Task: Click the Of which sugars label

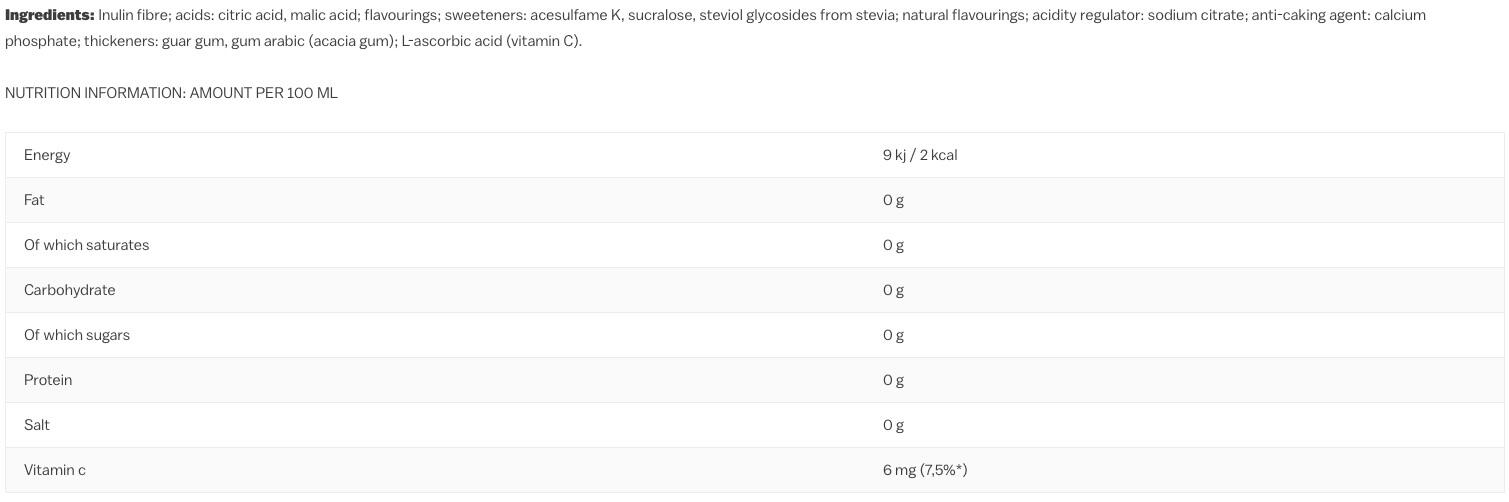Action: pos(77,335)
